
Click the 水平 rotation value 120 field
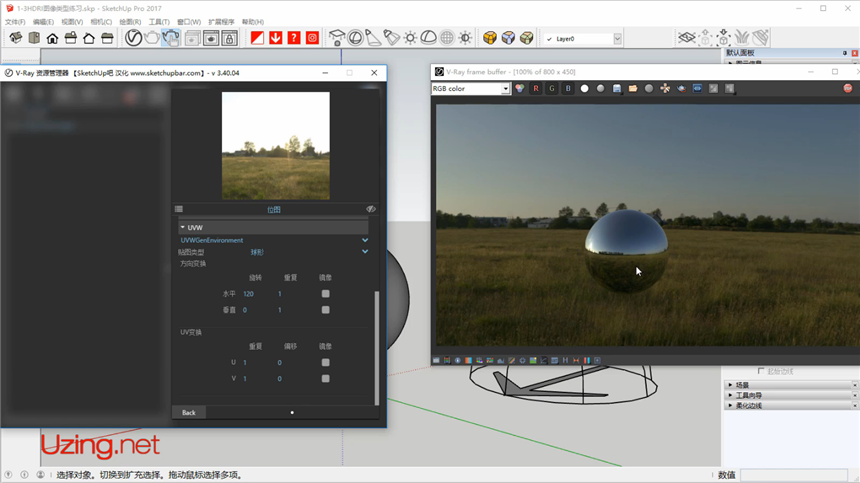tap(249, 294)
